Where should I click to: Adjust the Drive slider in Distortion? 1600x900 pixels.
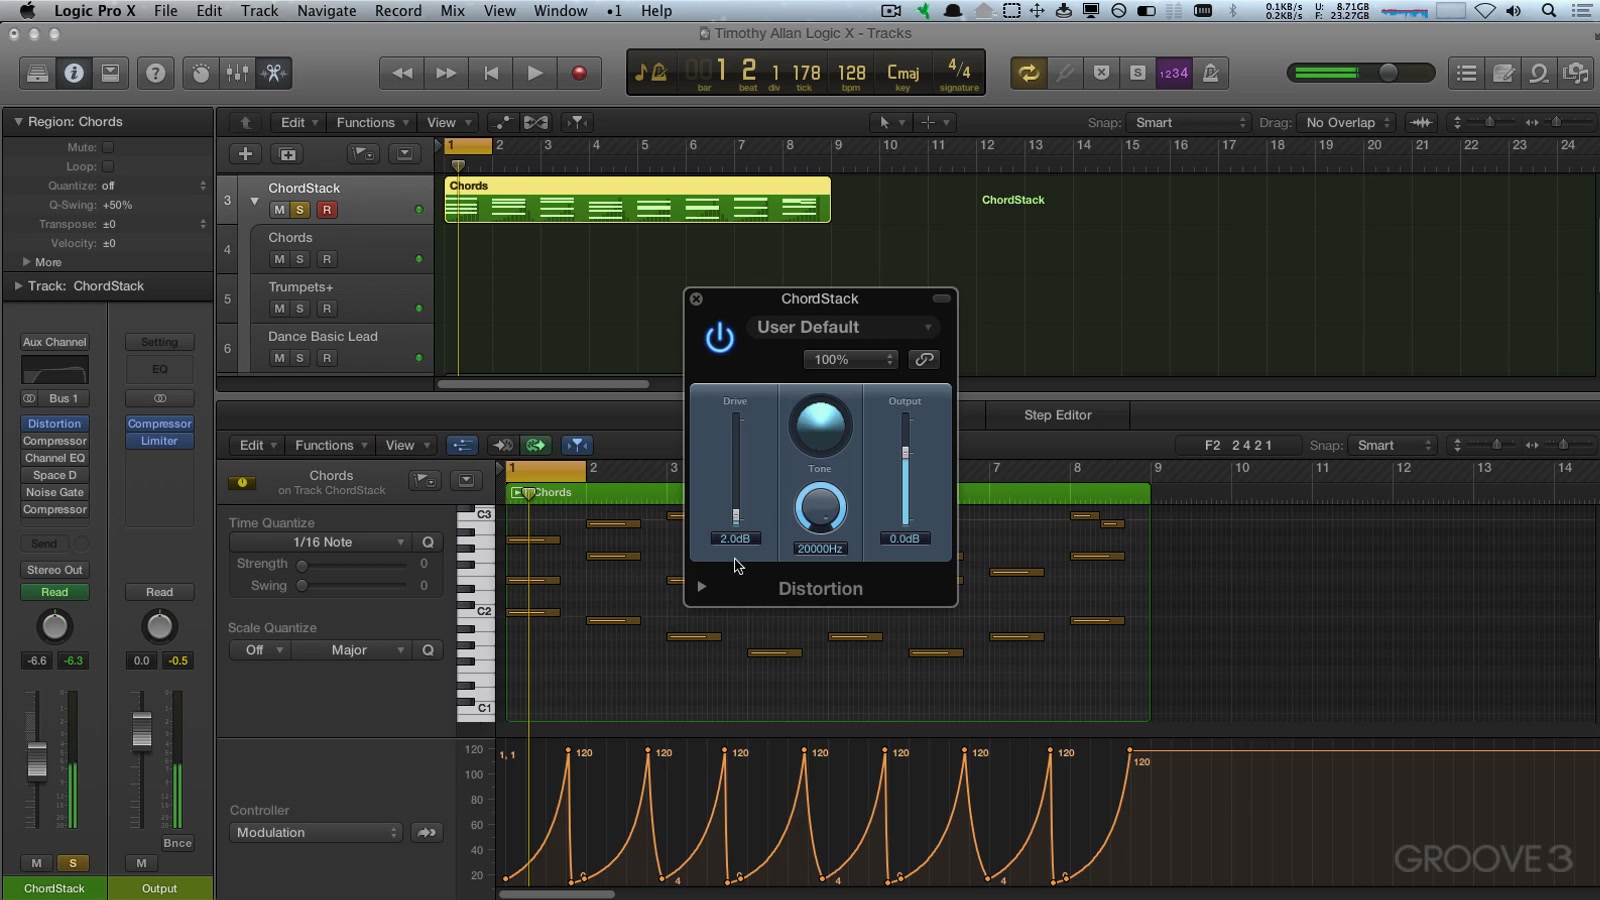pyautogui.click(x=736, y=517)
